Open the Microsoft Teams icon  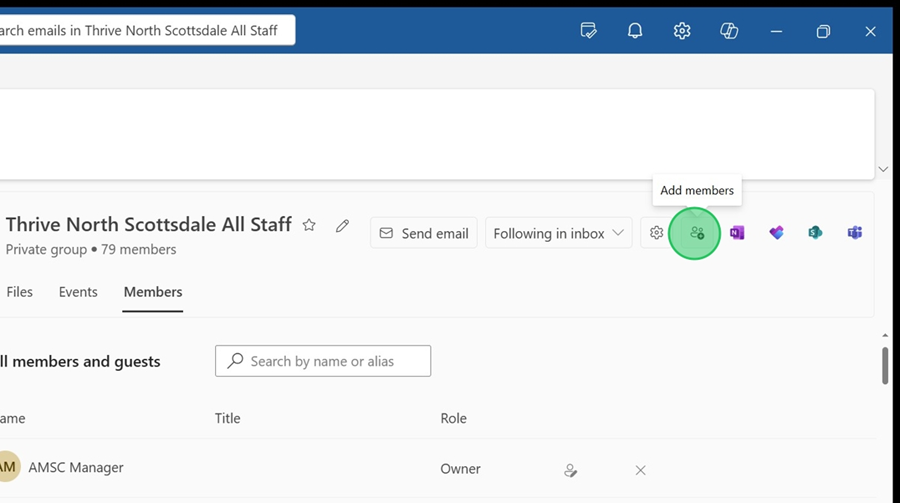point(854,233)
